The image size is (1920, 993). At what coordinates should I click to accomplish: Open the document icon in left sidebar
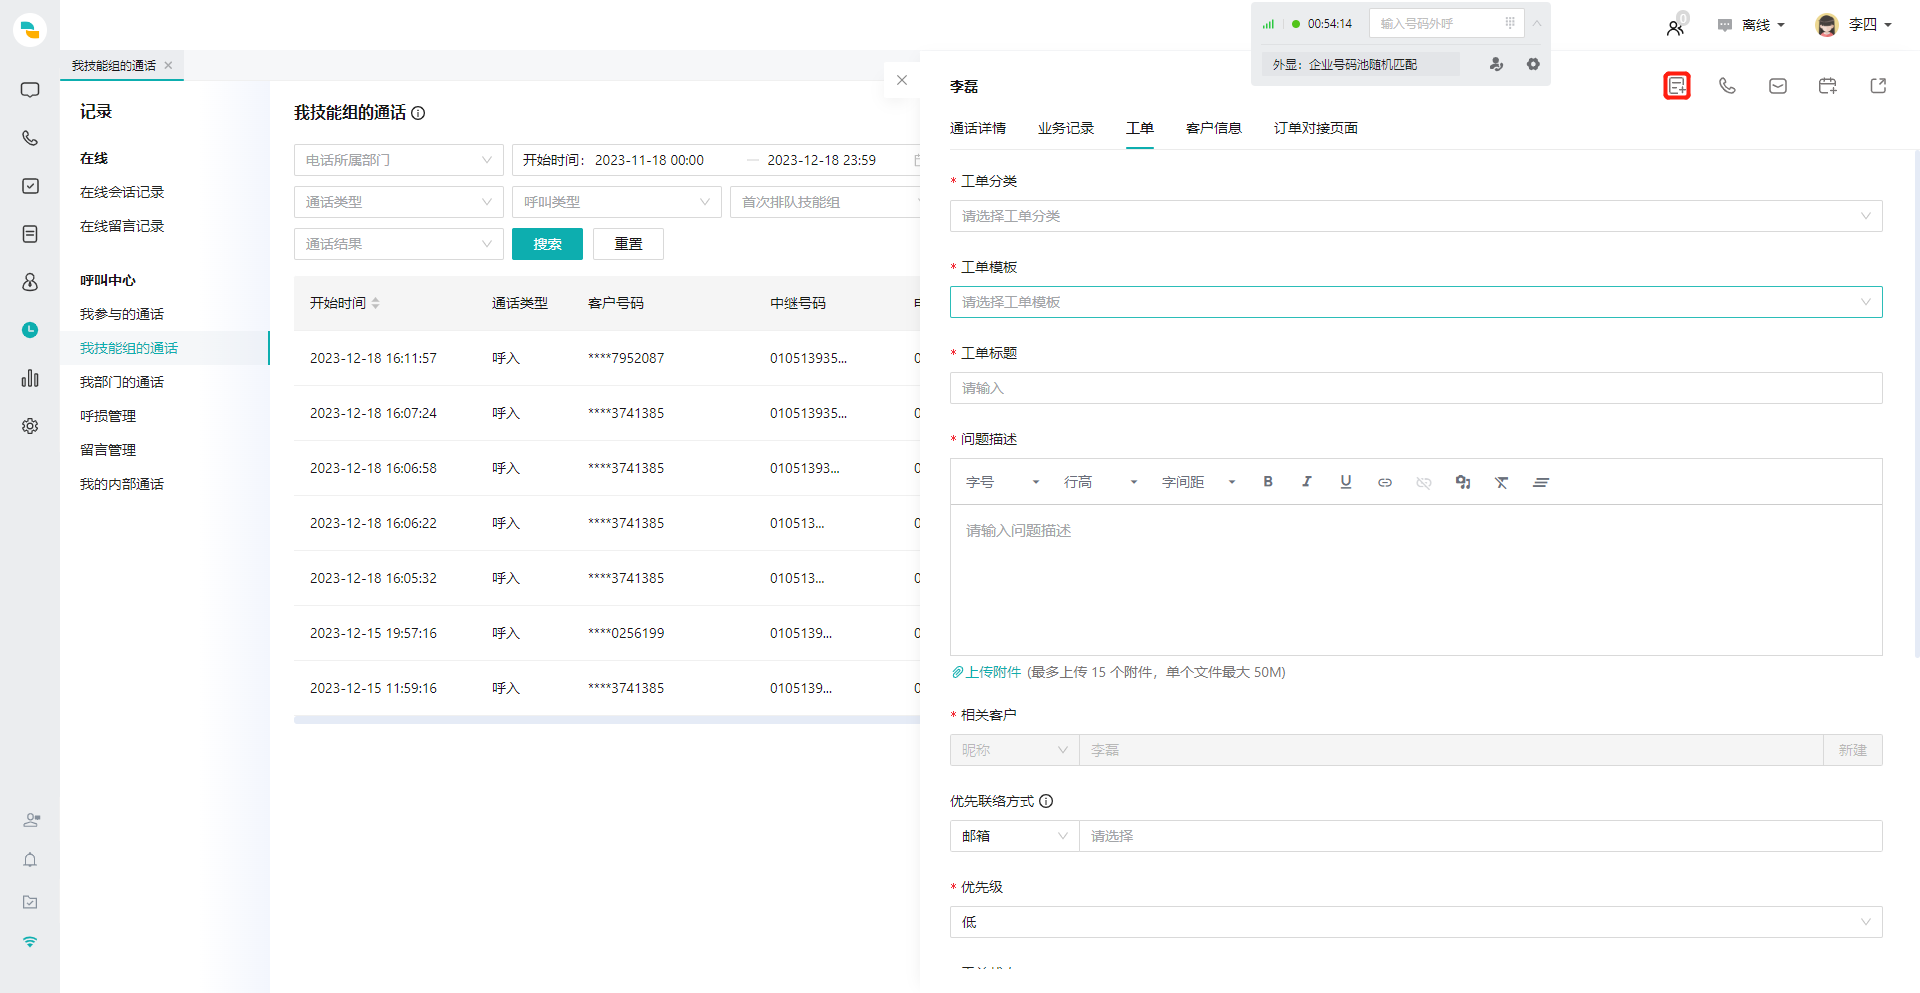click(x=30, y=234)
